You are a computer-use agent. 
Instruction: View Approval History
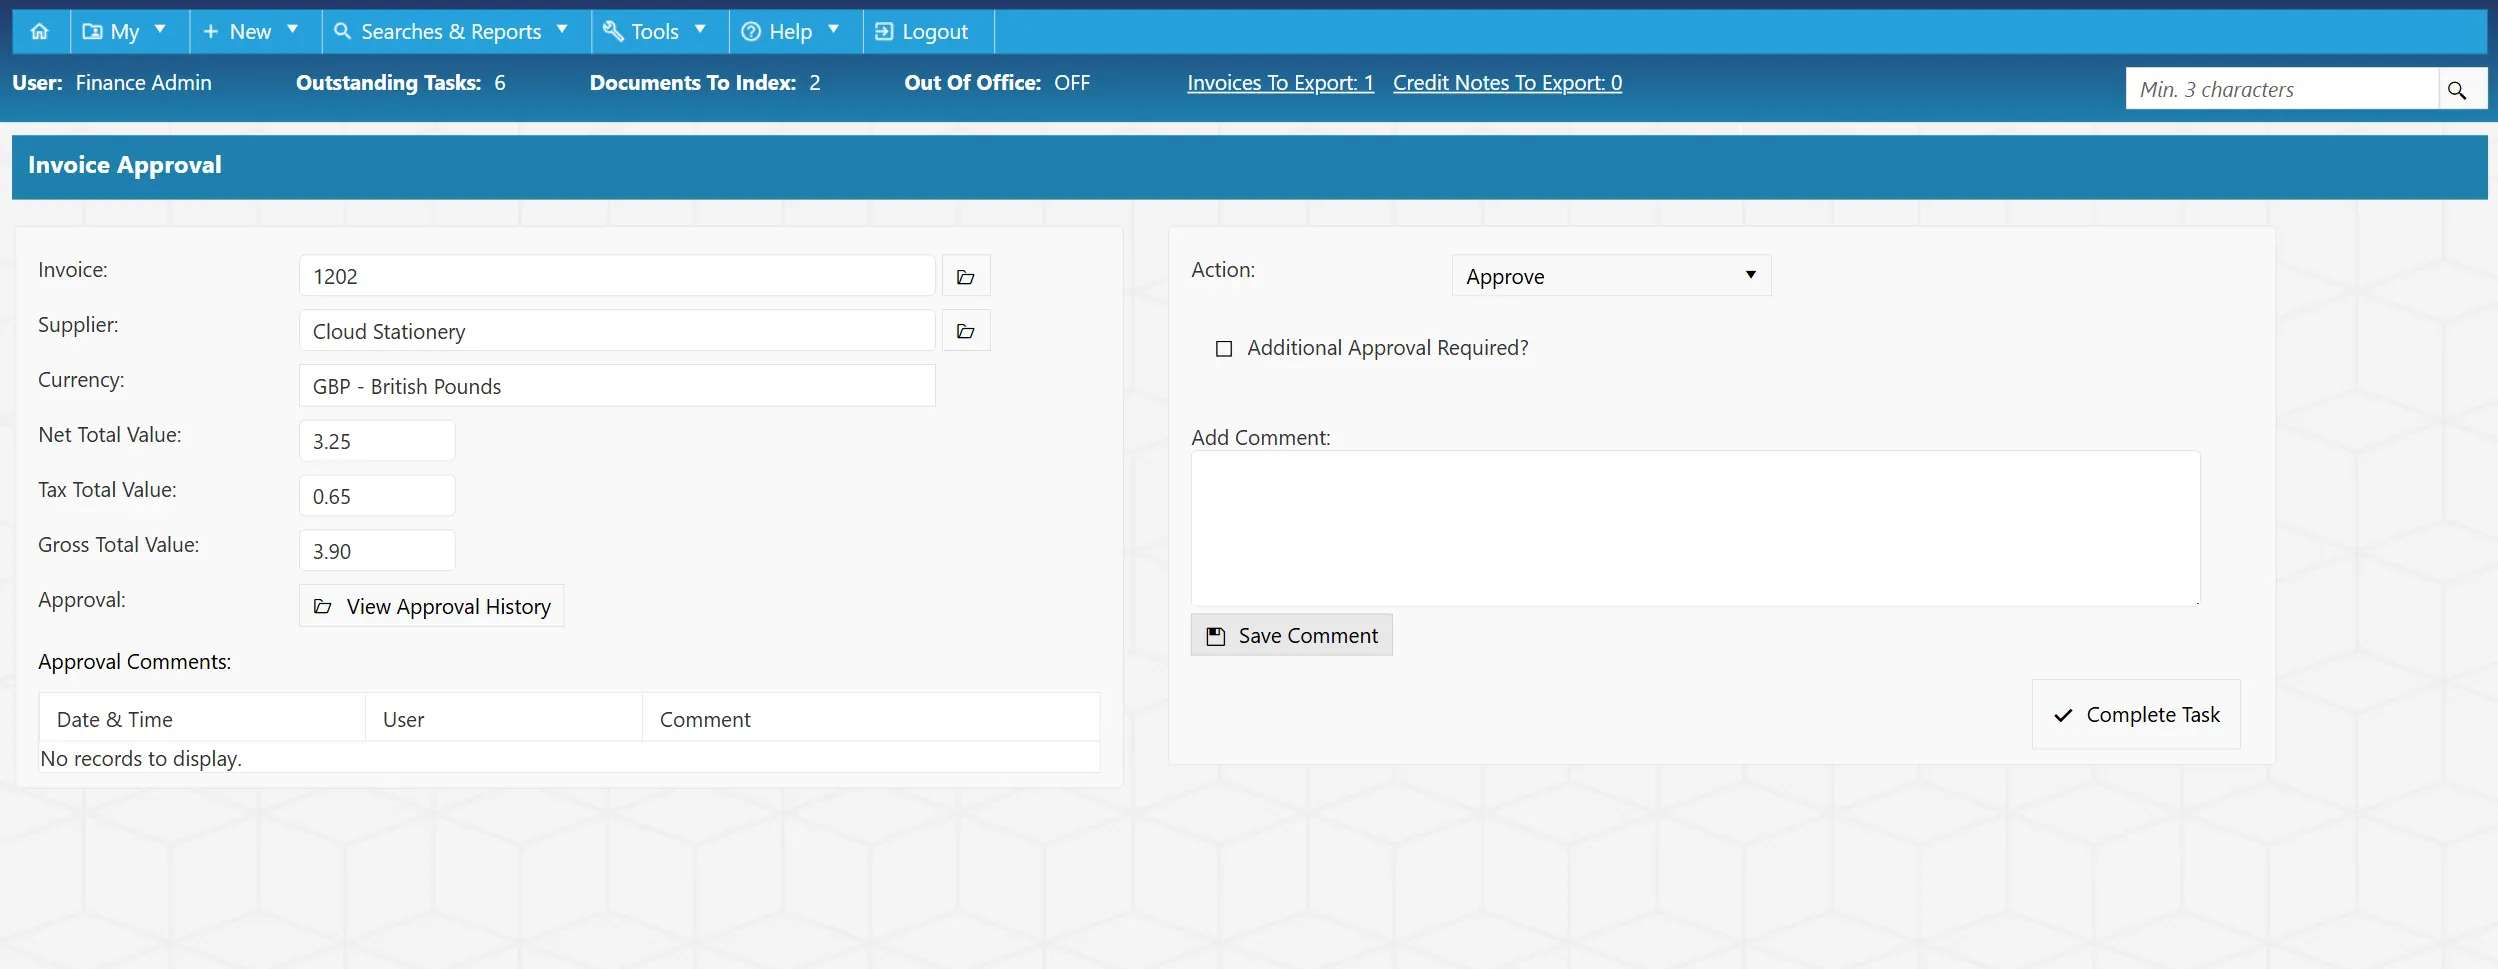(x=432, y=606)
